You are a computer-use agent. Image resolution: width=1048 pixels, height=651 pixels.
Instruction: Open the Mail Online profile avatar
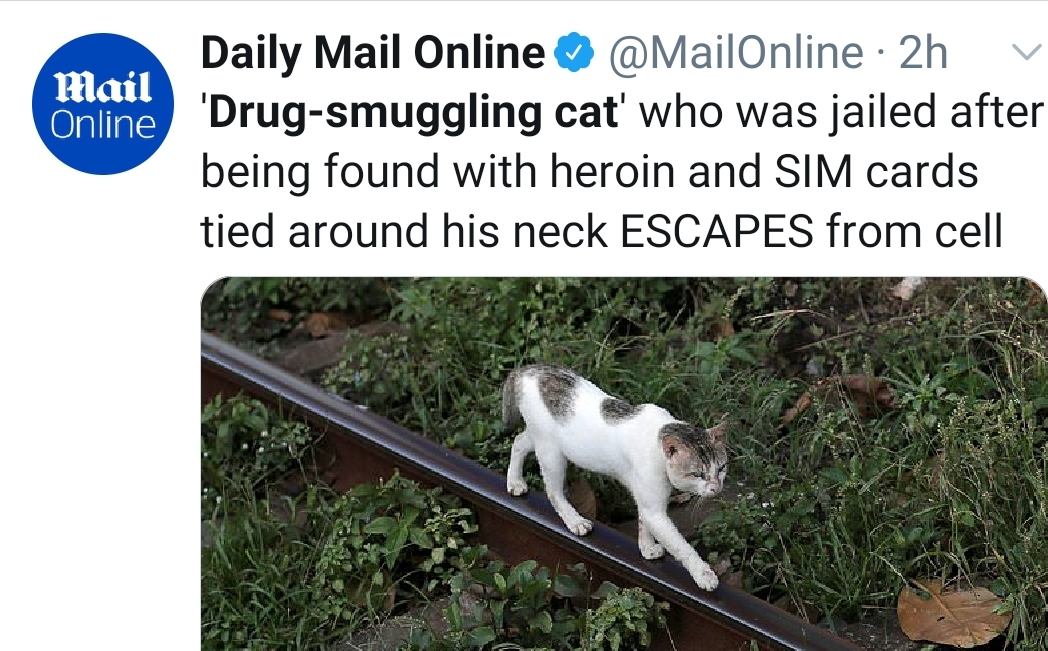coord(103,104)
